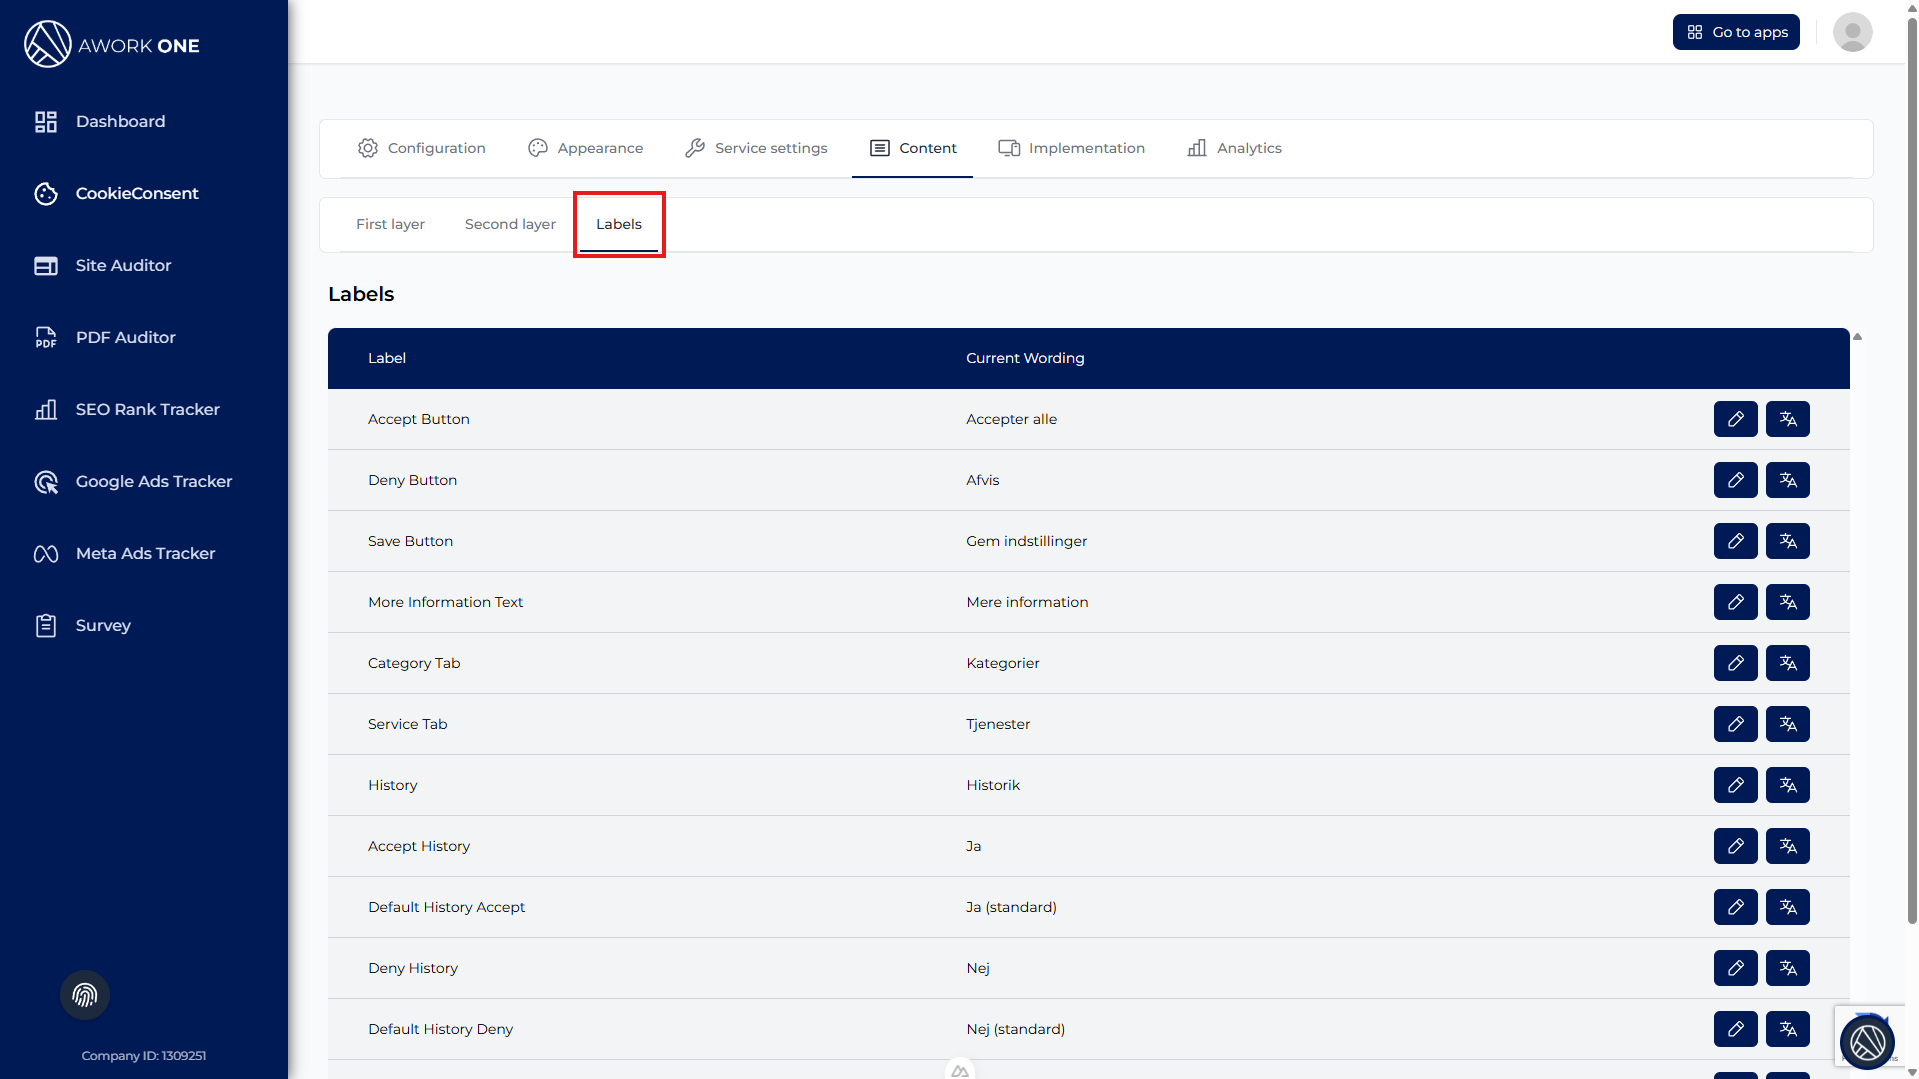Go to the Appearance tab
Viewport: 1919px width, 1079px height.
[585, 148]
